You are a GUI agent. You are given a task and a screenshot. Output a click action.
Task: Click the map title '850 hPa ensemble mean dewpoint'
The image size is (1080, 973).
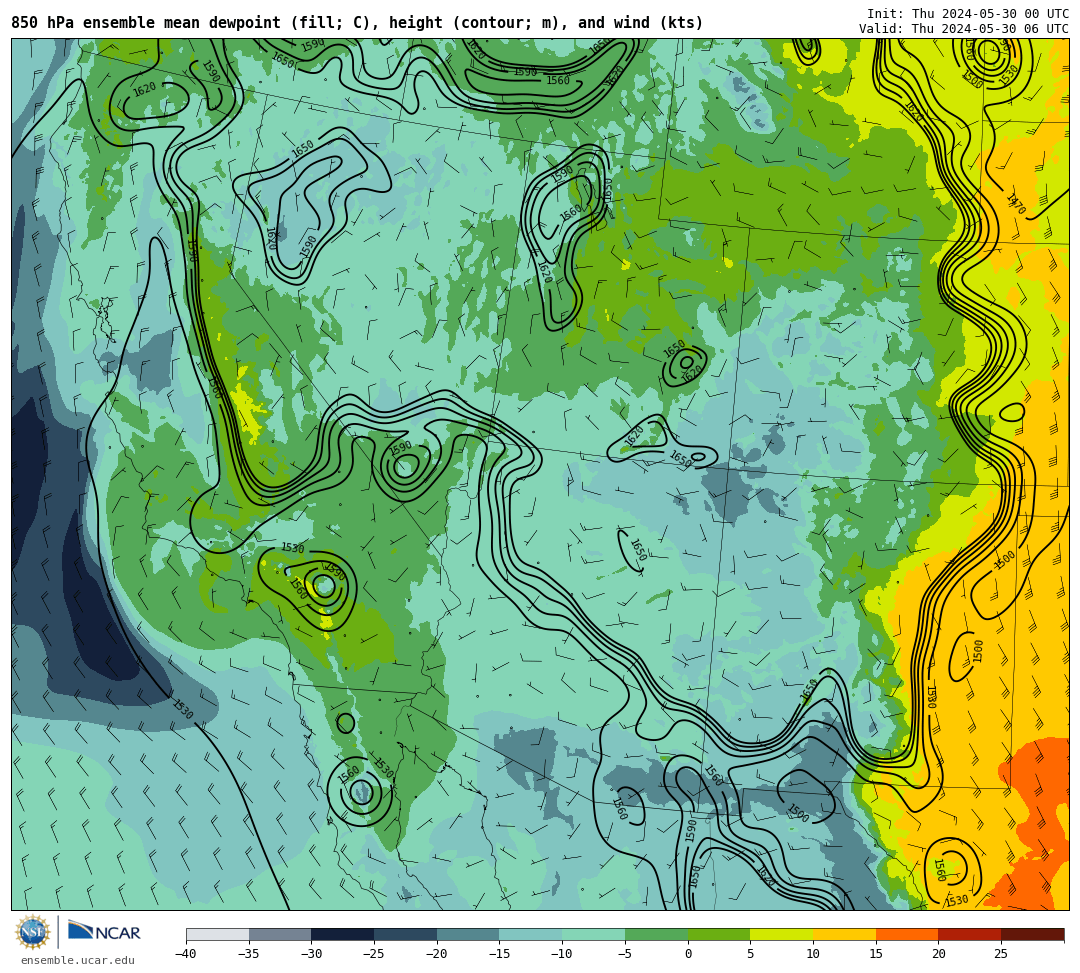click(146, 23)
